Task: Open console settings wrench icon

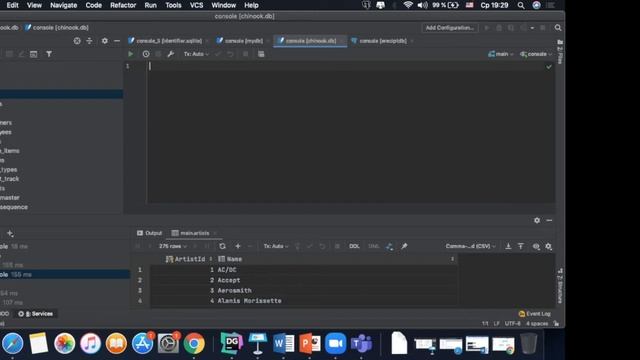Action: tap(171, 54)
